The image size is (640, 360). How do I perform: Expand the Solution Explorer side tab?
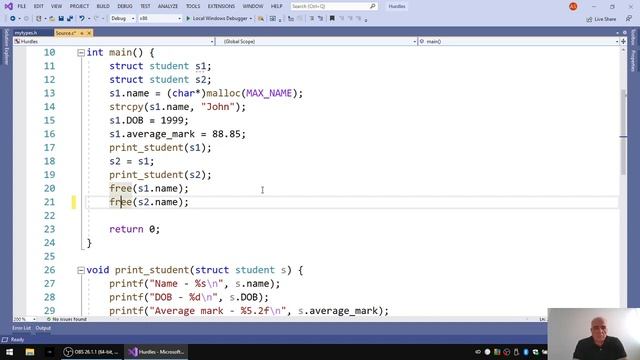click(x=6, y=47)
